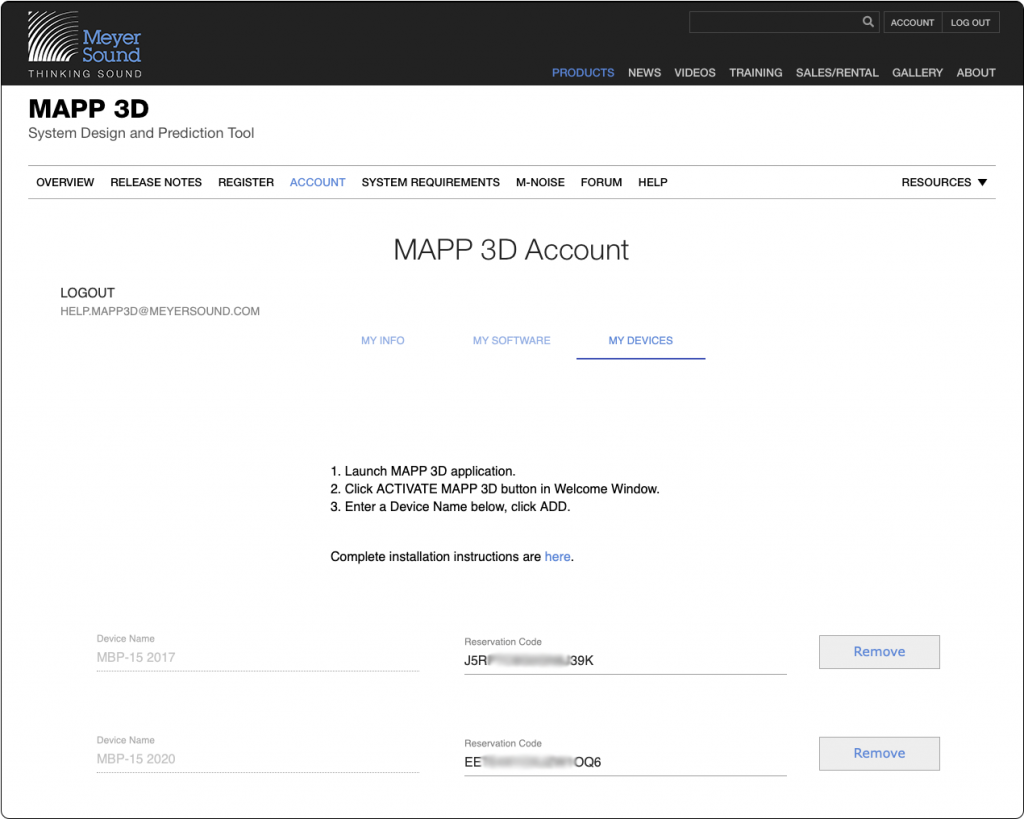Follow the 'here' installation instructions link
This screenshot has width=1024, height=819.
[x=557, y=556]
